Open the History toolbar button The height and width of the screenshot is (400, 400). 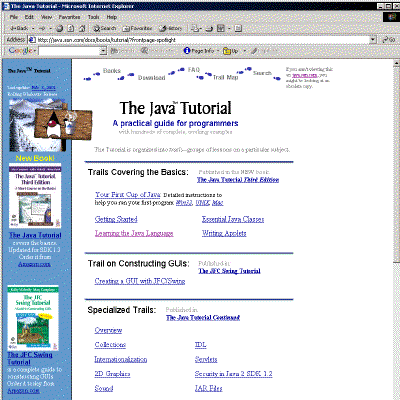point(171,29)
